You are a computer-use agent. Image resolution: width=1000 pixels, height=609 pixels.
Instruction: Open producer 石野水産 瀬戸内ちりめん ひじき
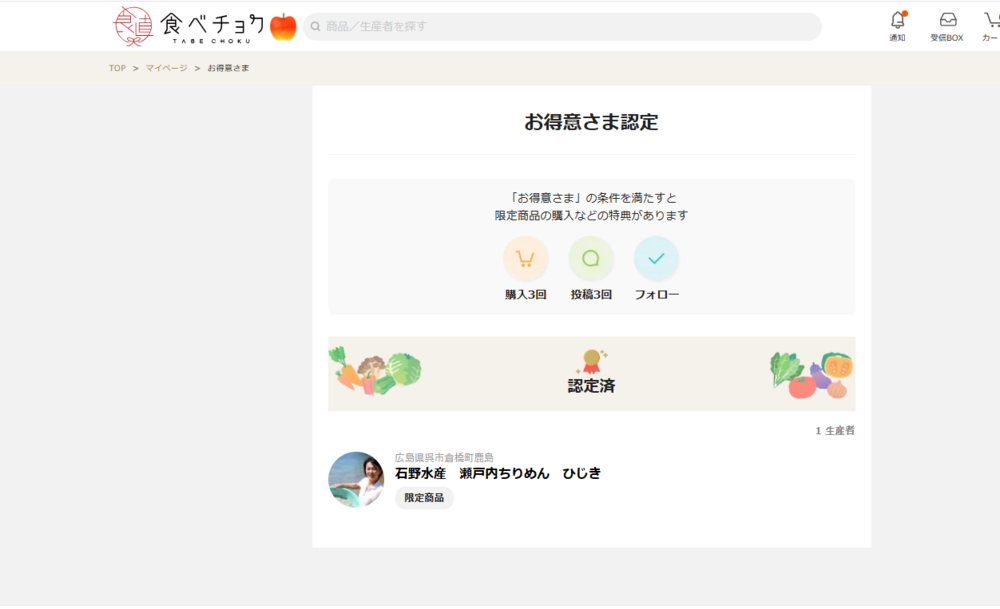click(x=497, y=473)
